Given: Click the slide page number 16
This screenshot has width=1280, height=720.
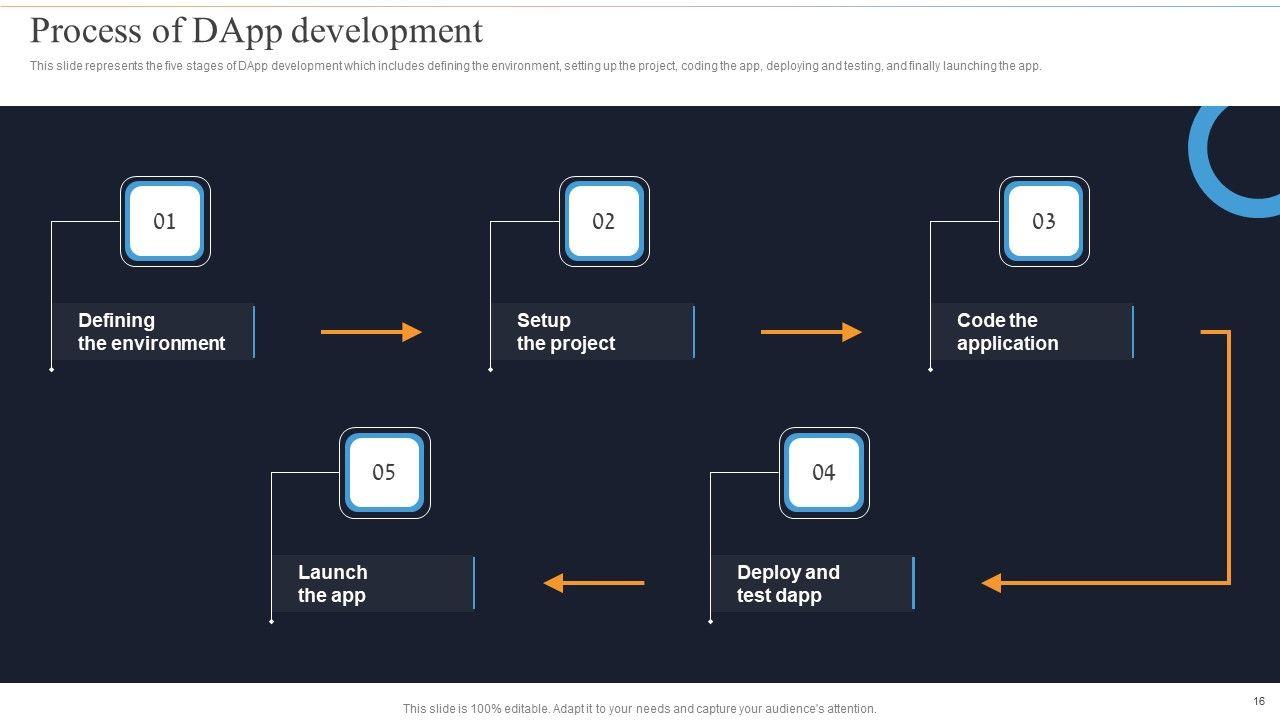Looking at the screenshot, I should (1259, 701).
